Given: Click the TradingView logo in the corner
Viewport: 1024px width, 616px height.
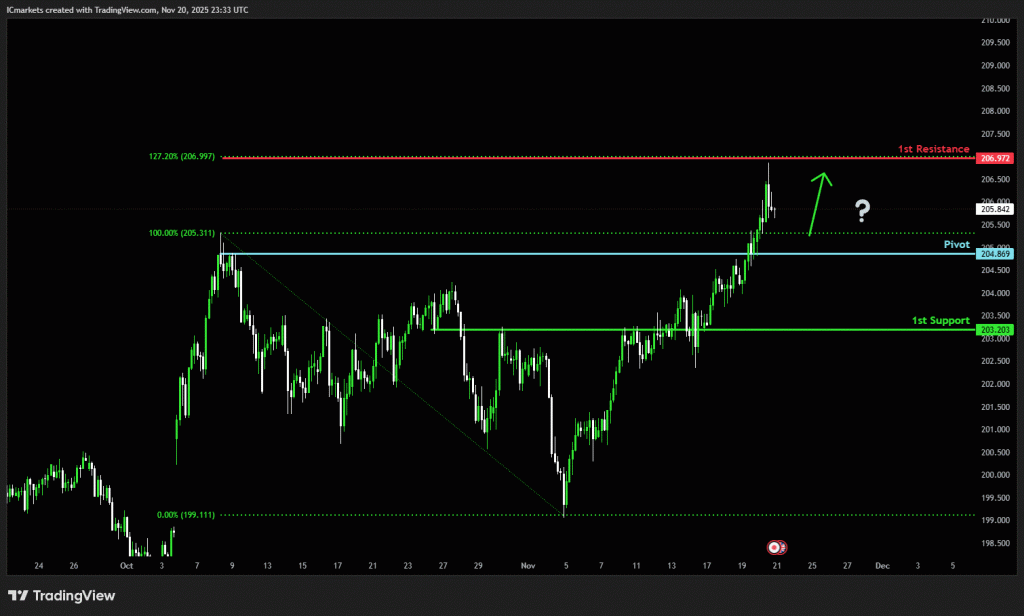Looking at the screenshot, I should (62, 596).
